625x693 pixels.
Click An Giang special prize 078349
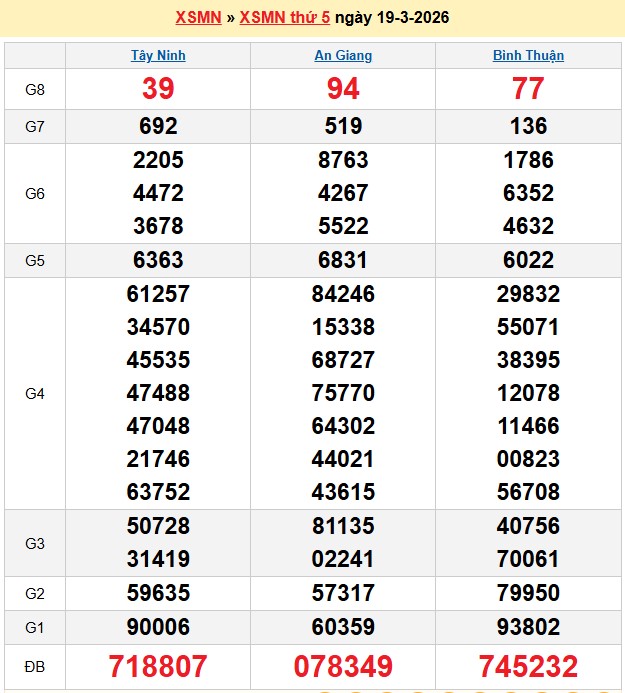coord(343,667)
